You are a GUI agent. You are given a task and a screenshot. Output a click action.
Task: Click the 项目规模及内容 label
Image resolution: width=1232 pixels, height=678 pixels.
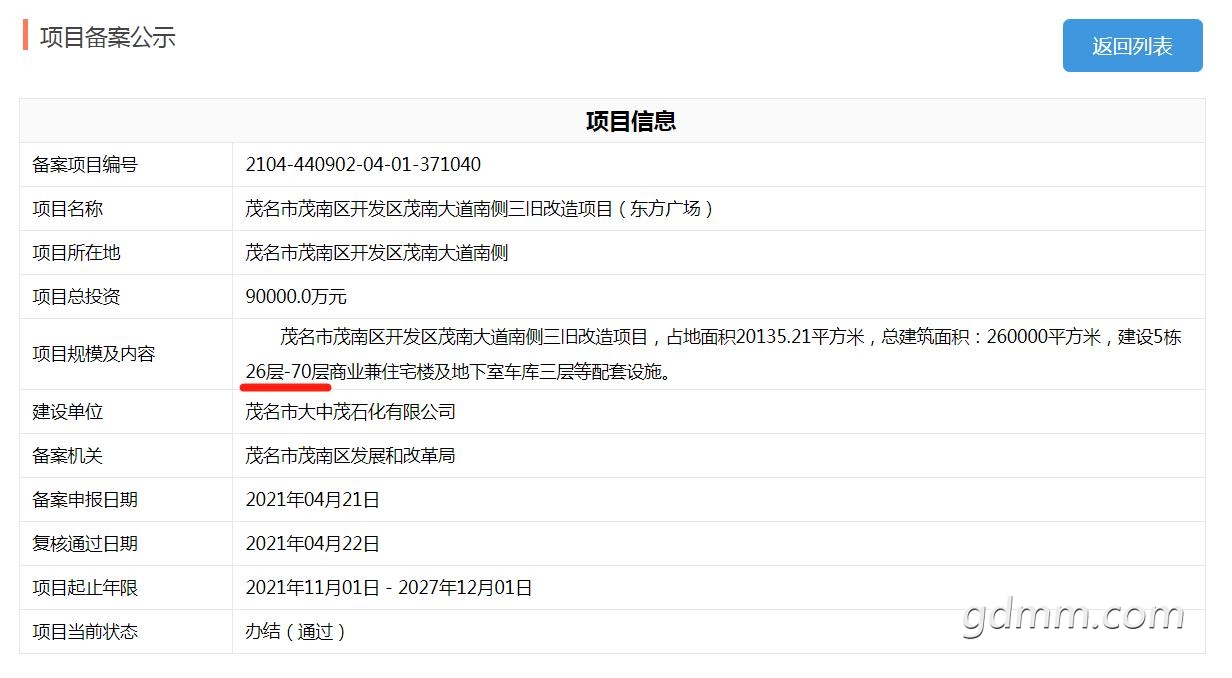pyautogui.click(x=94, y=354)
